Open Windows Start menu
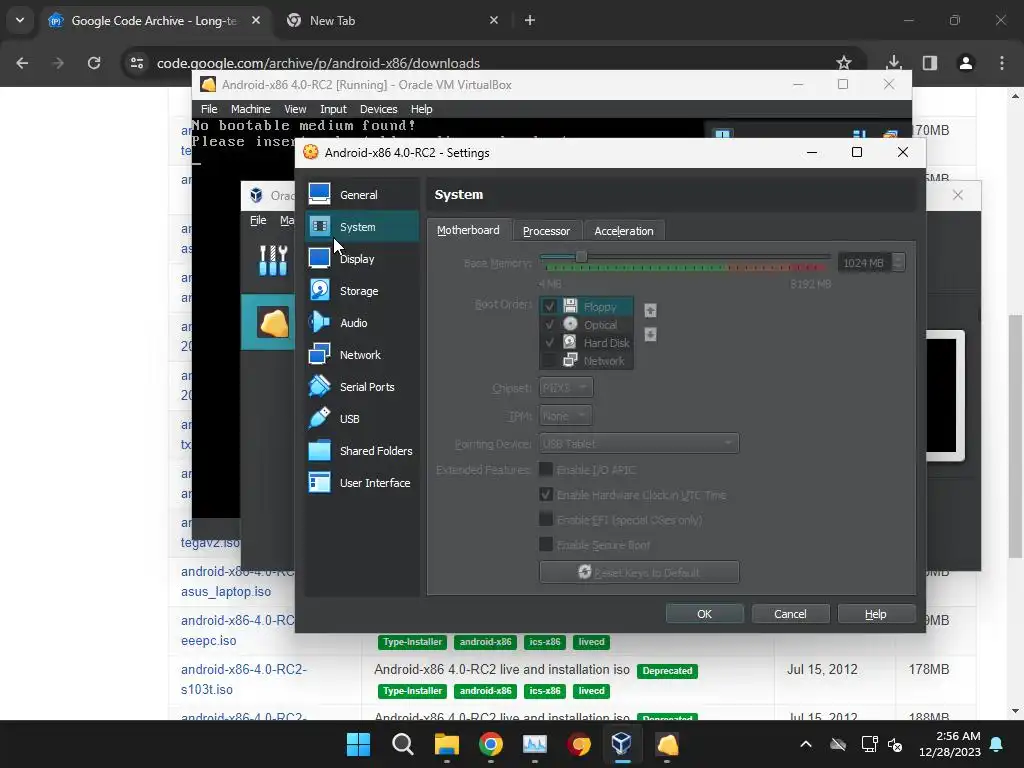1024x768 pixels. 358,744
